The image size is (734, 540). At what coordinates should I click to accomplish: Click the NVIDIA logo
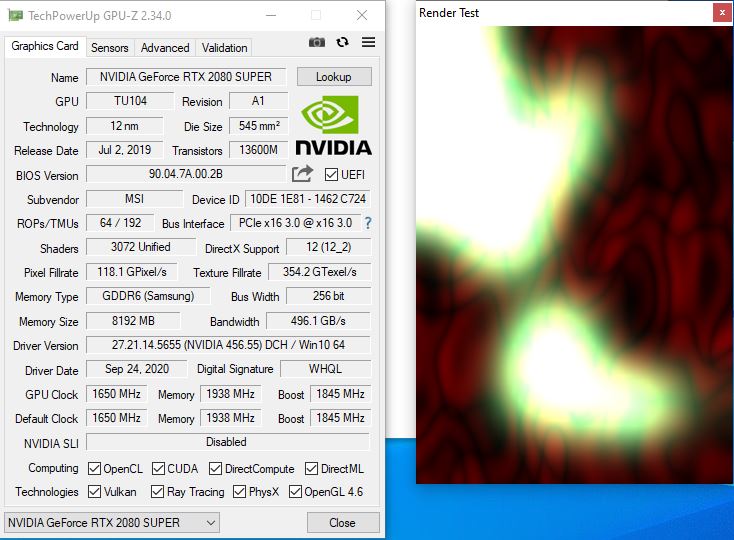pyautogui.click(x=333, y=125)
